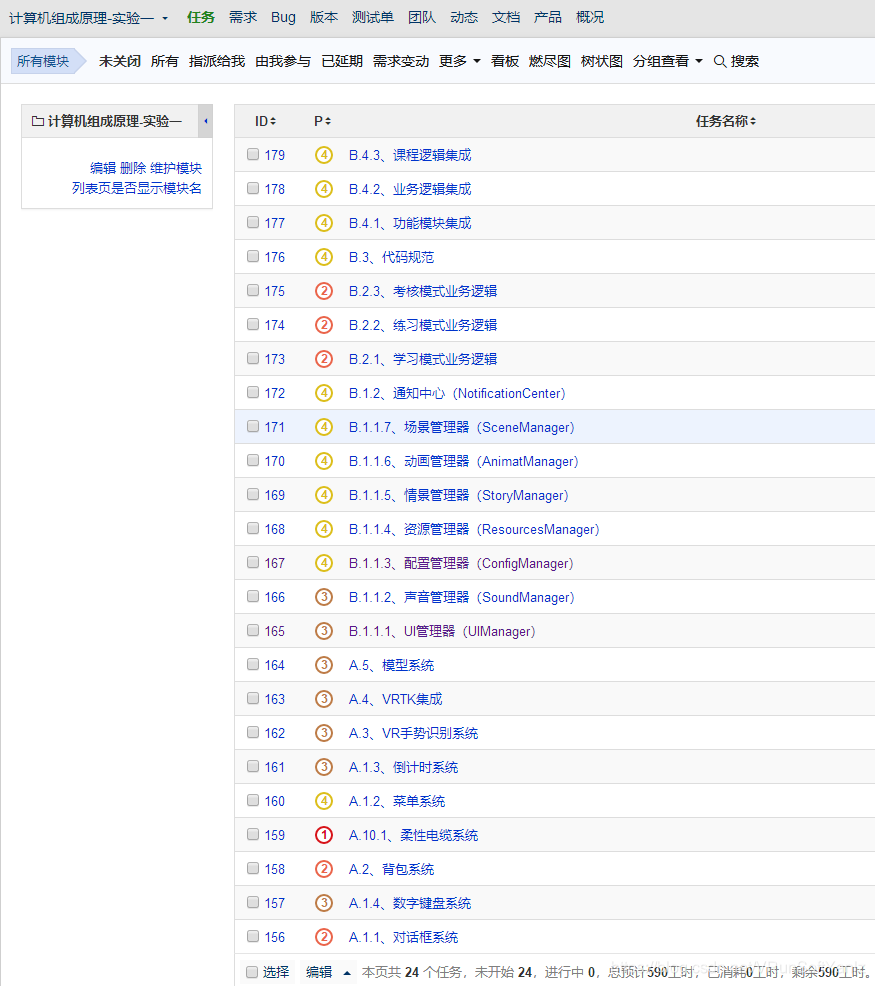Click the ID text 170
875x986 pixels.
pos(274,461)
